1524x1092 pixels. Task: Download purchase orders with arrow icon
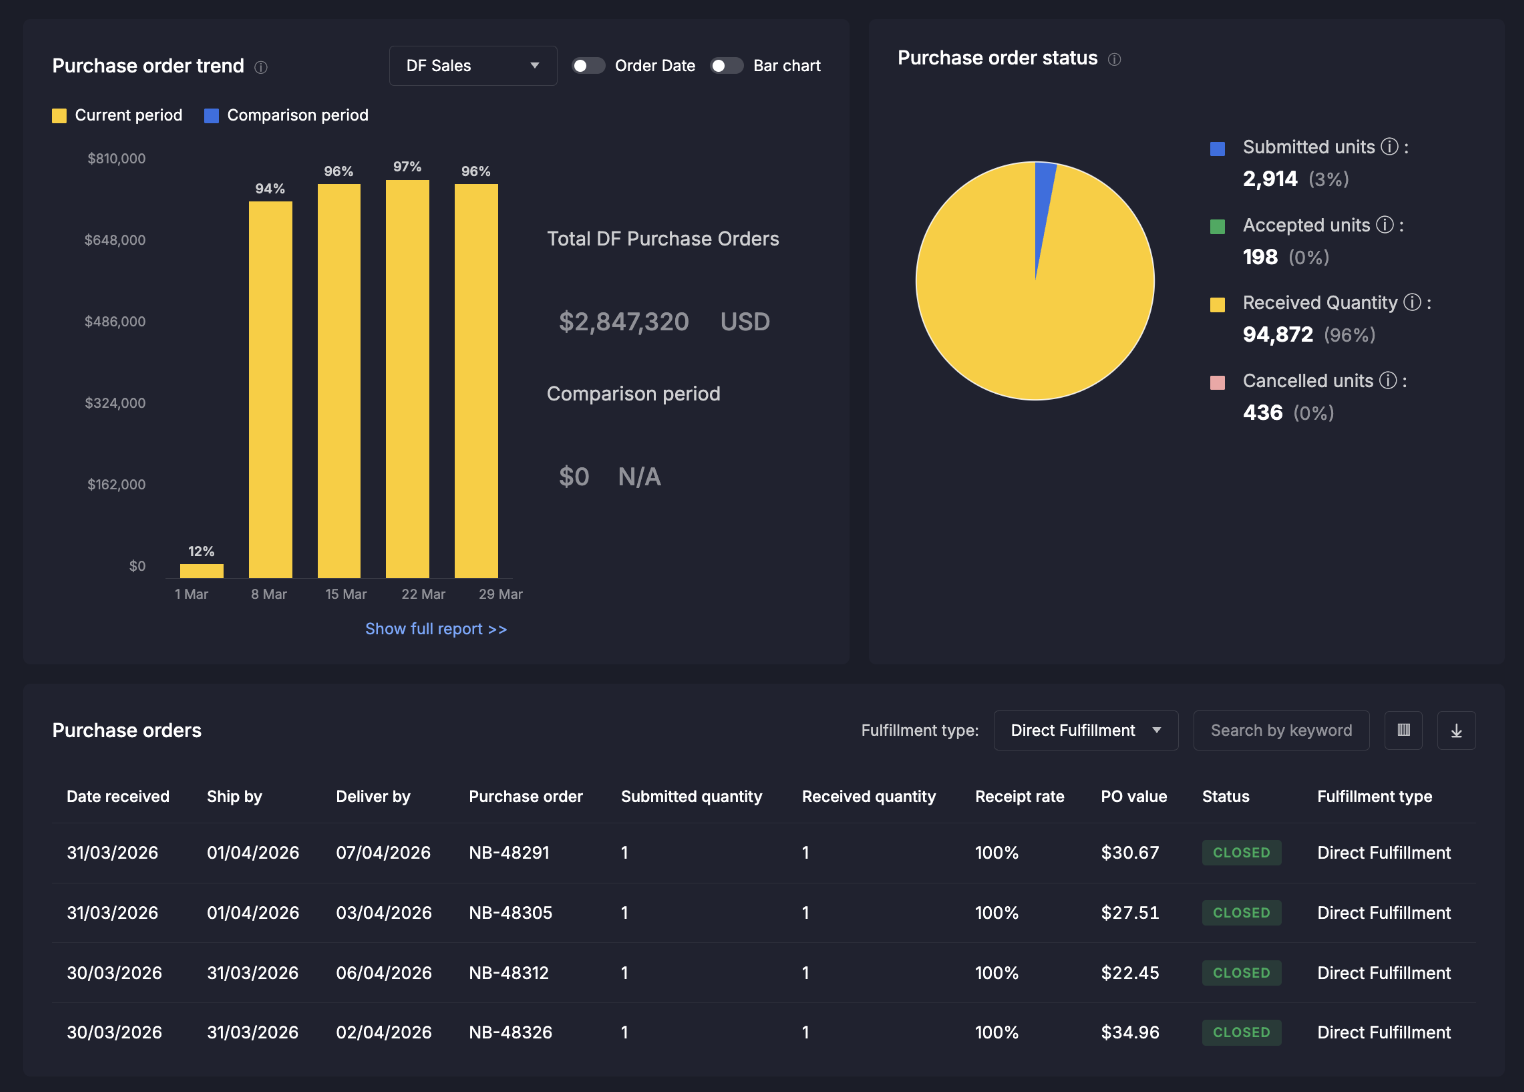pyautogui.click(x=1456, y=730)
